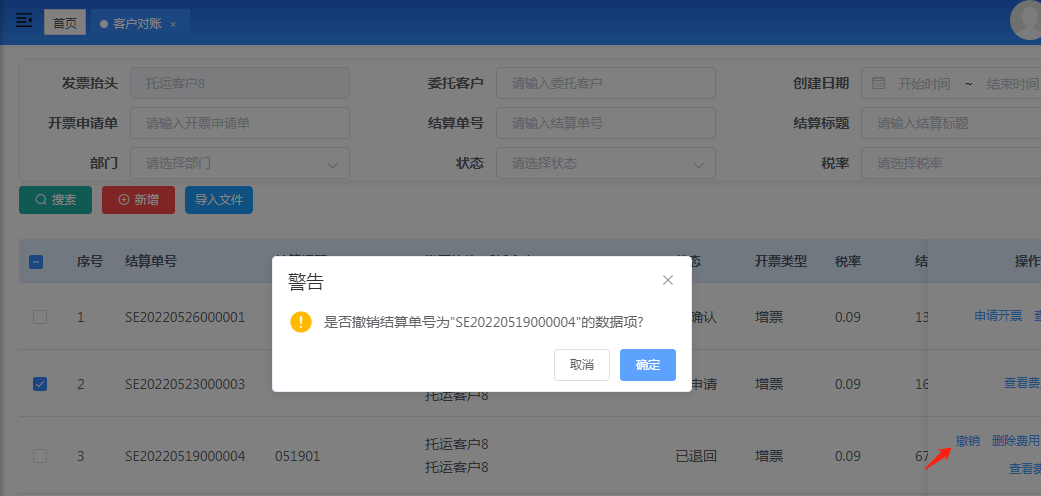Click the 增票 cell in row 1
The width and height of the screenshot is (1041, 496).
[769, 317]
